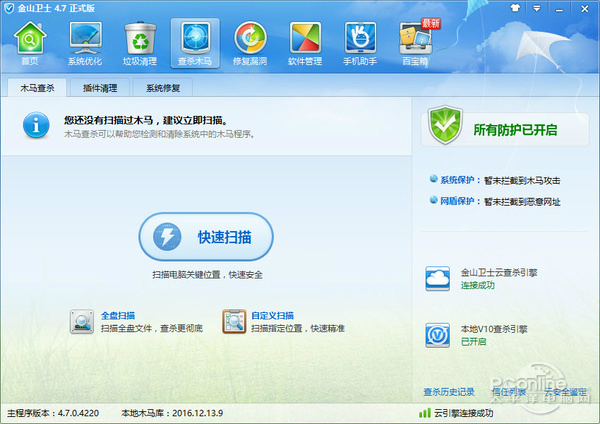Launch 手机助手 phone assistant
This screenshot has width=600, height=424.
pyautogui.click(x=360, y=43)
